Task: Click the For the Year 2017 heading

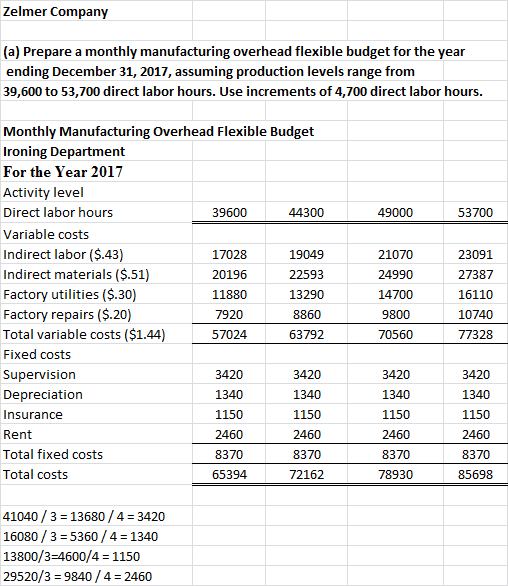Action: click(63, 172)
